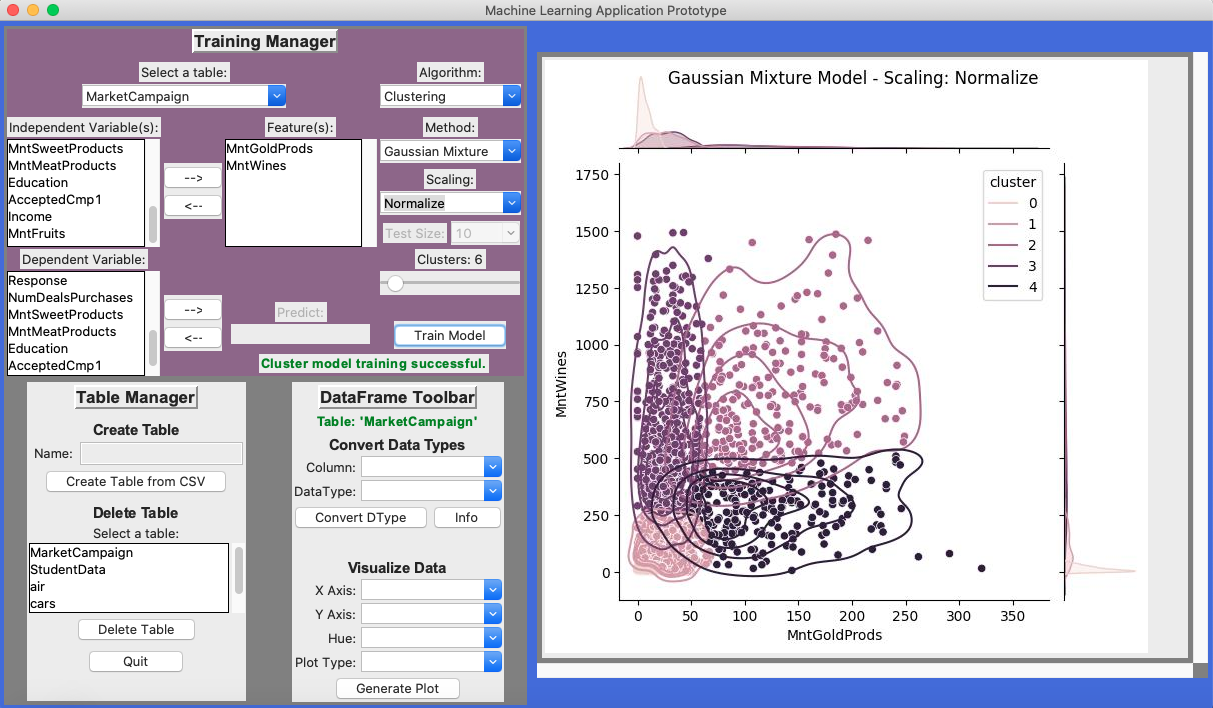Screen dimensions: 1213x708
Task: Open the Test Size dropdown showing 10
Action: click(484, 233)
